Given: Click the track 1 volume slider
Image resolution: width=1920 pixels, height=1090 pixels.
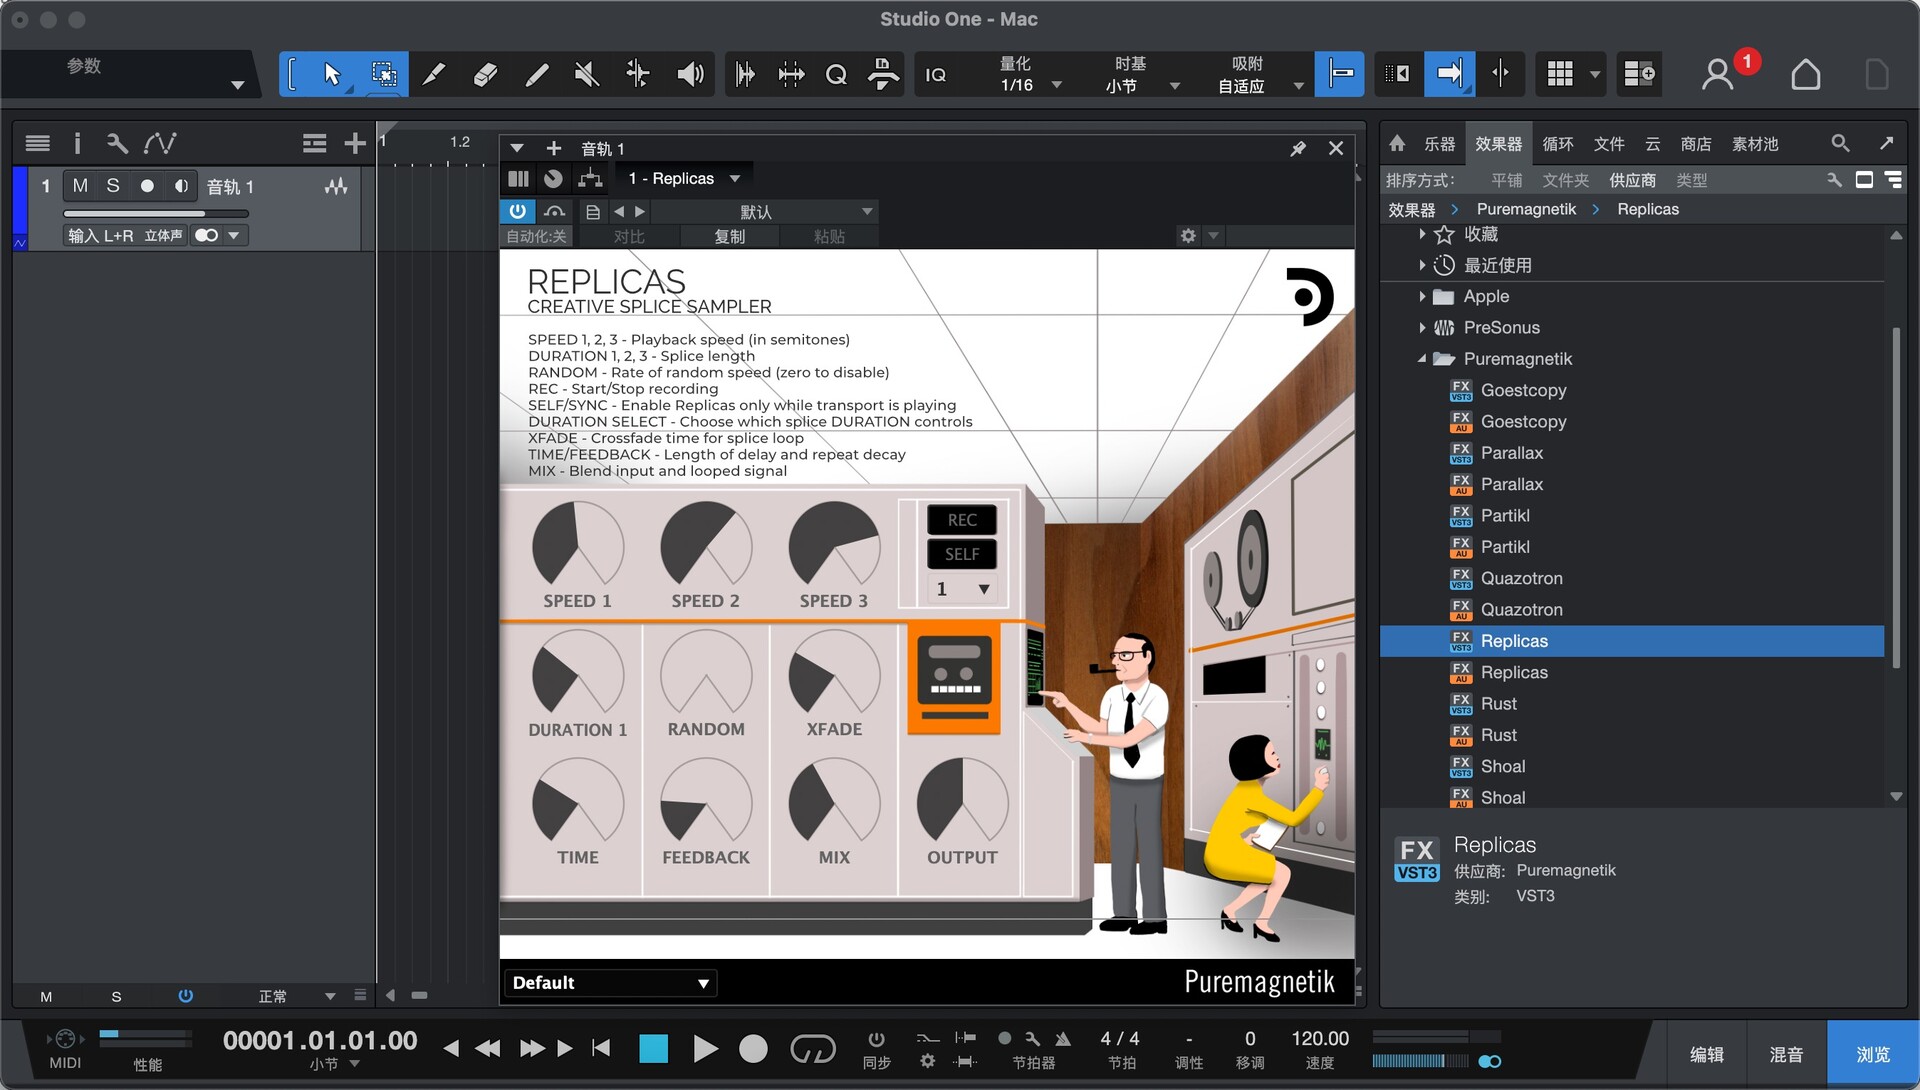Looking at the screenshot, I should [x=156, y=213].
